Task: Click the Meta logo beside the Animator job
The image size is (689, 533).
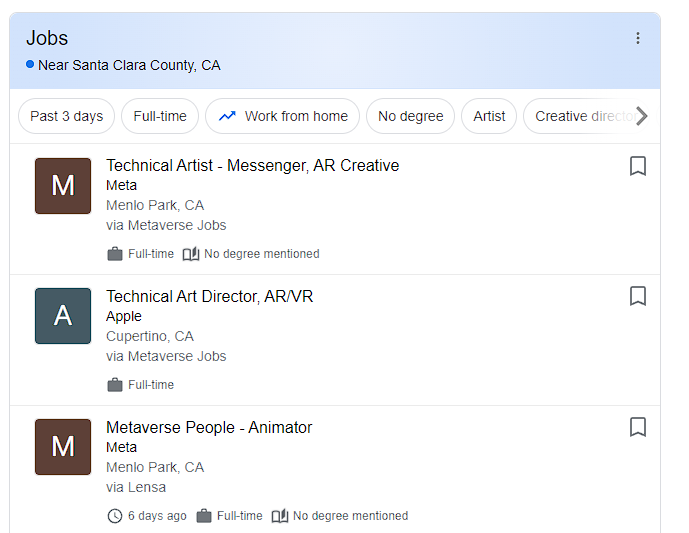Action: coord(63,447)
